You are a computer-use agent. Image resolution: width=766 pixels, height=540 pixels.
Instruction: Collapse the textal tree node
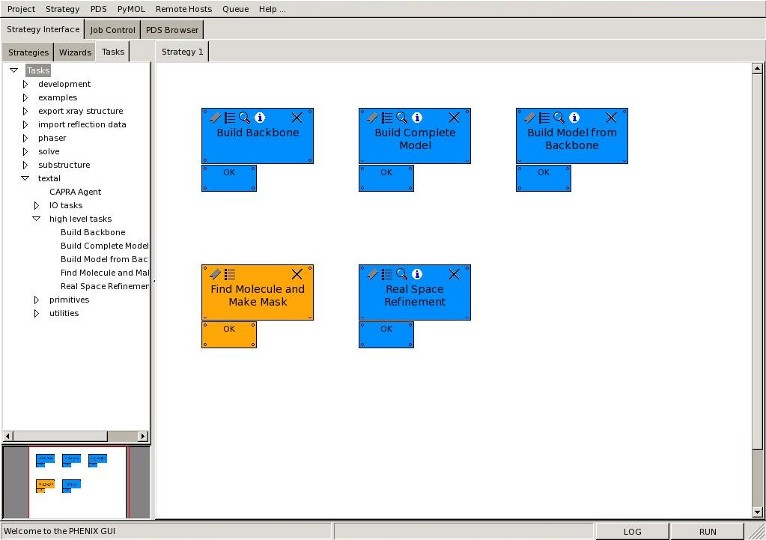point(26,178)
